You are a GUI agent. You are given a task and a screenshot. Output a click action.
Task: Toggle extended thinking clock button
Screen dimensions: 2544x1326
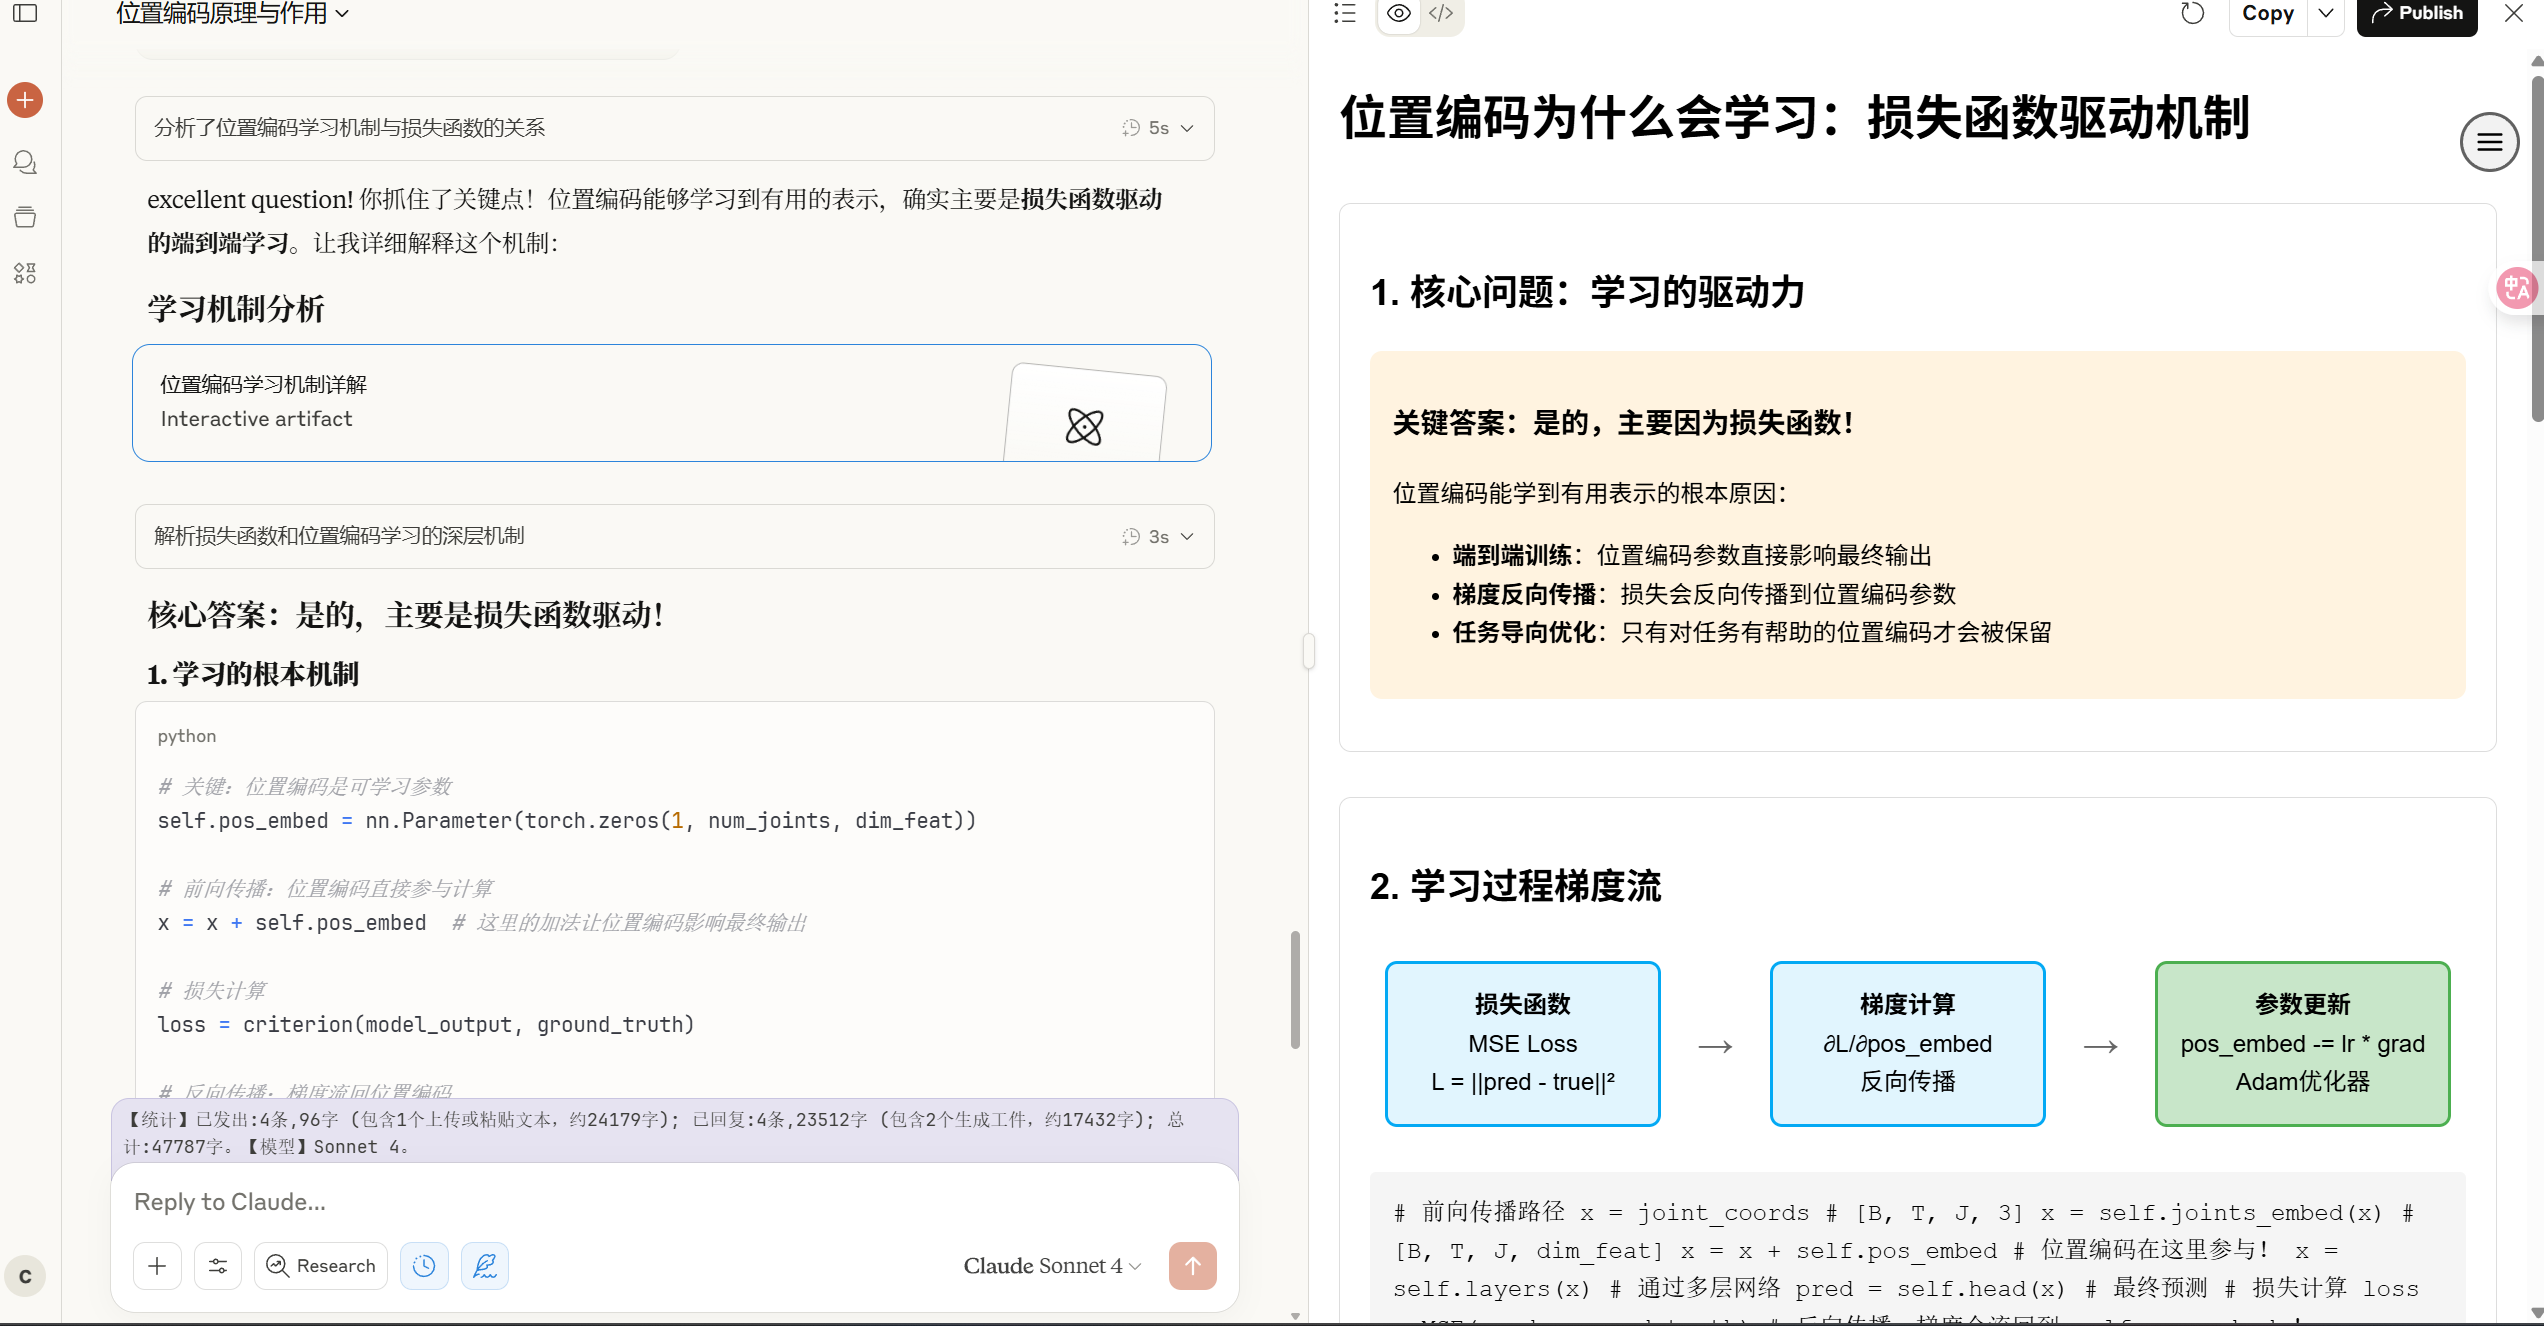[424, 1266]
